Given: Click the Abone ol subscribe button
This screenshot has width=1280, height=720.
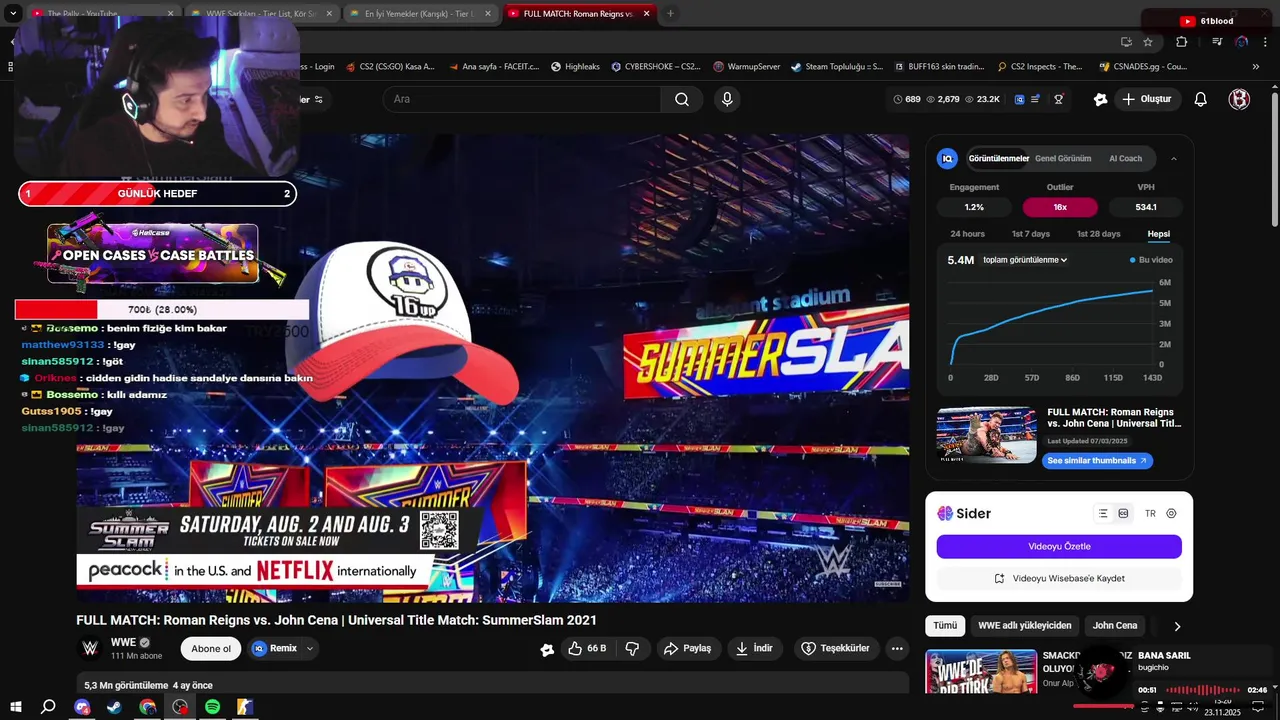Looking at the screenshot, I should [211, 648].
